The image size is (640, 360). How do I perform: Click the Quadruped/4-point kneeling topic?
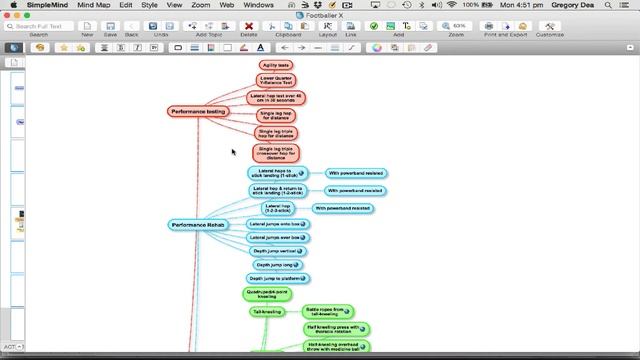(267, 294)
